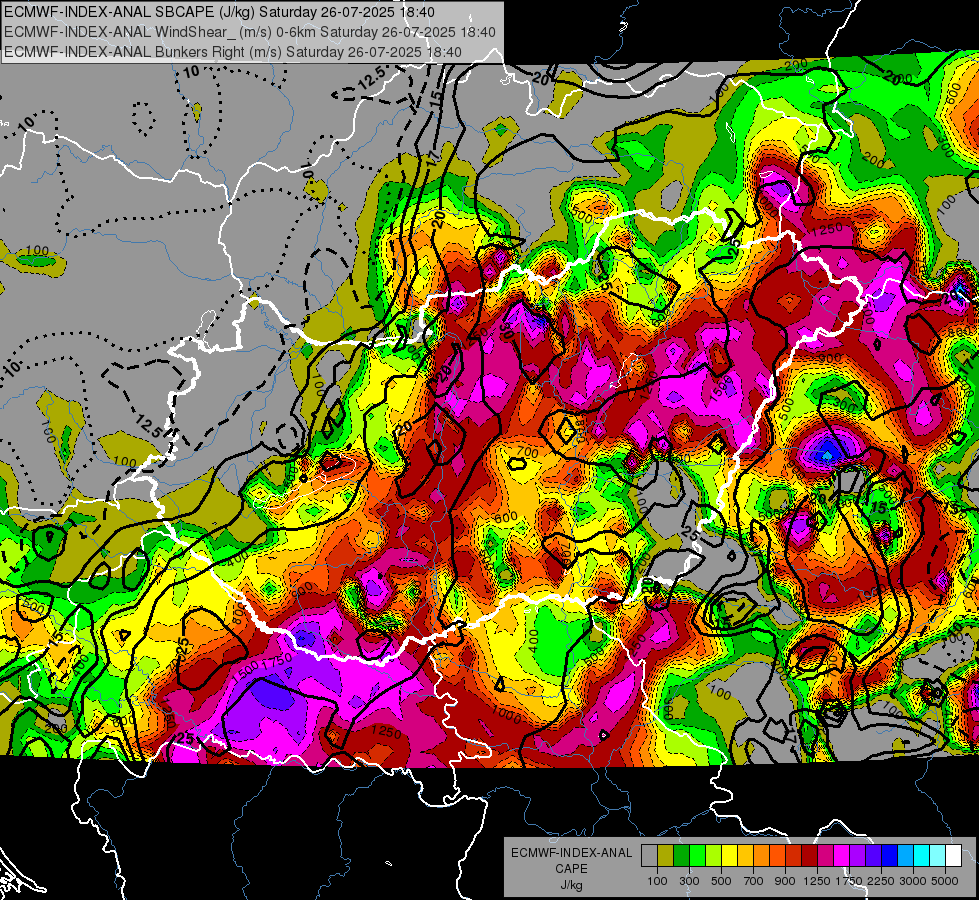The width and height of the screenshot is (979, 900).
Task: Click the 100 tick label in the legend
Action: 657,881
